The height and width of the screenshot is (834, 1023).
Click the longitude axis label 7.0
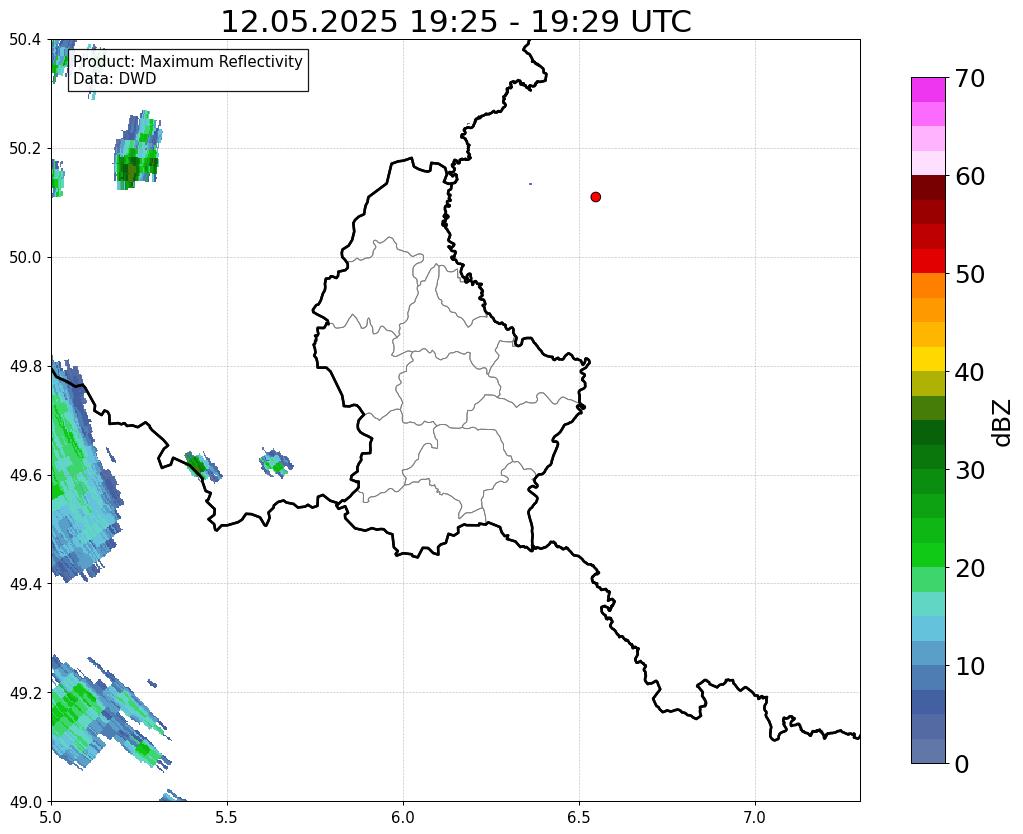click(755, 817)
